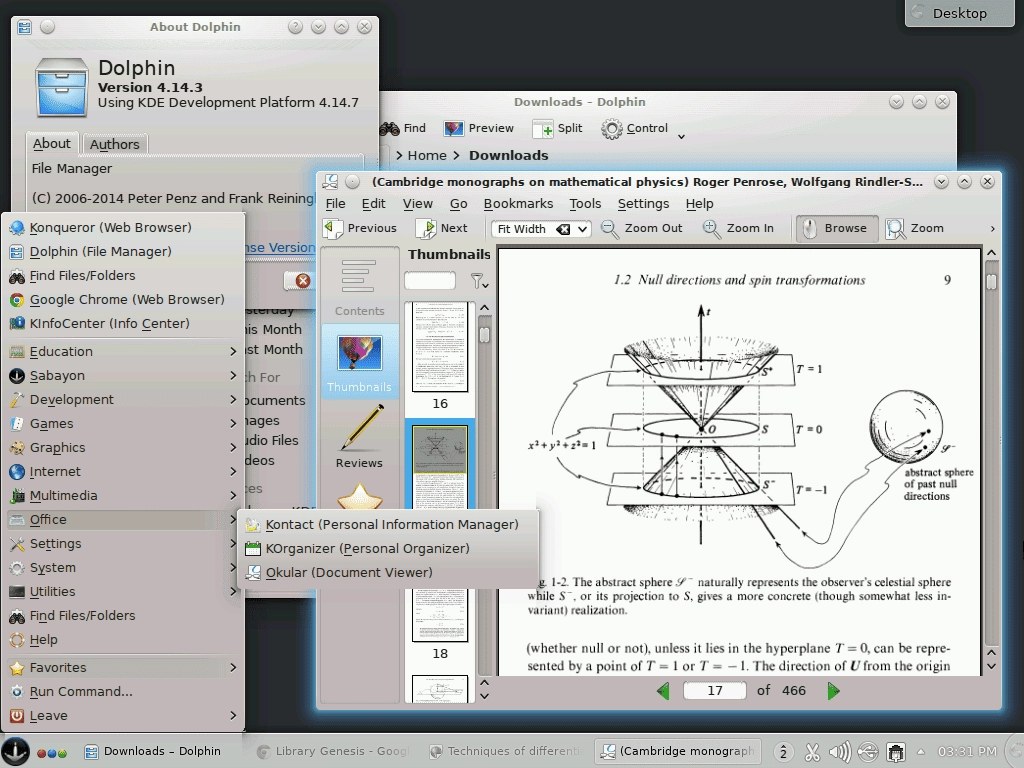Click the Desktop button at top right
The height and width of the screenshot is (768, 1024).
pos(959,13)
